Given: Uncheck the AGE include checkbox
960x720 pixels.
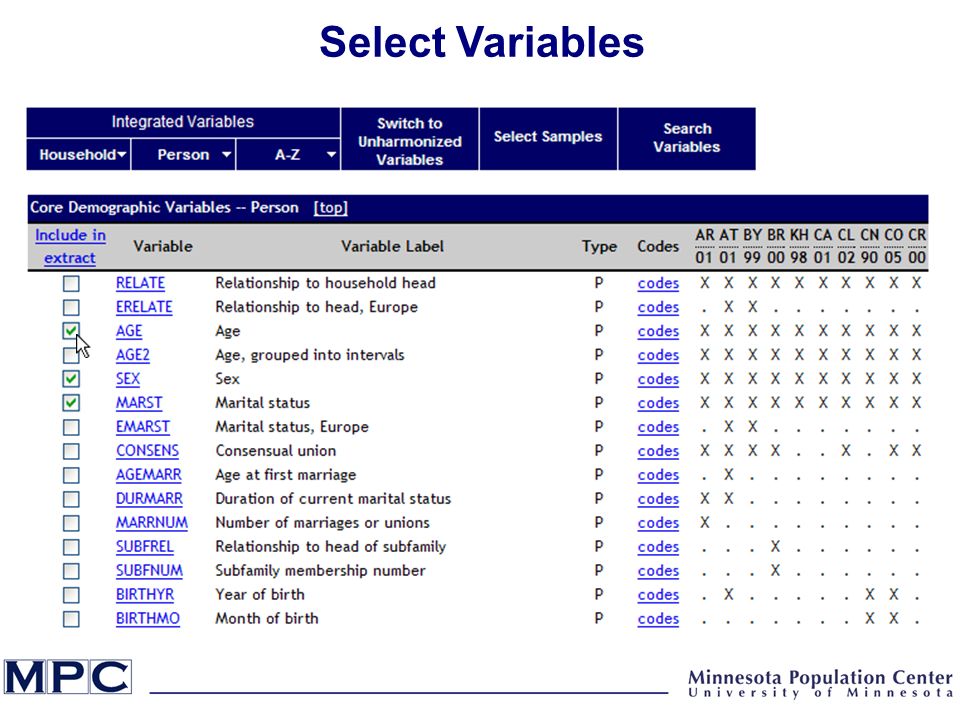Looking at the screenshot, I should pos(71,331).
